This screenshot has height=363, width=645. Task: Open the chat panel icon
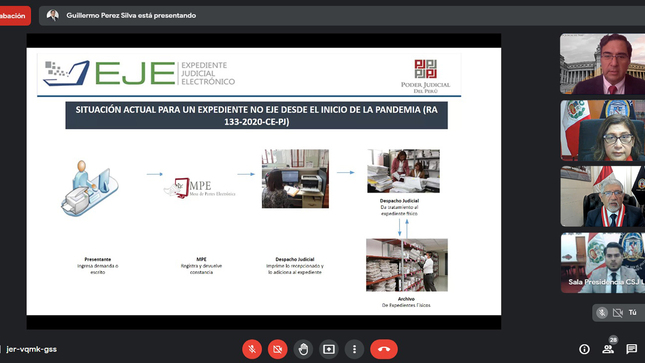tap(631, 349)
